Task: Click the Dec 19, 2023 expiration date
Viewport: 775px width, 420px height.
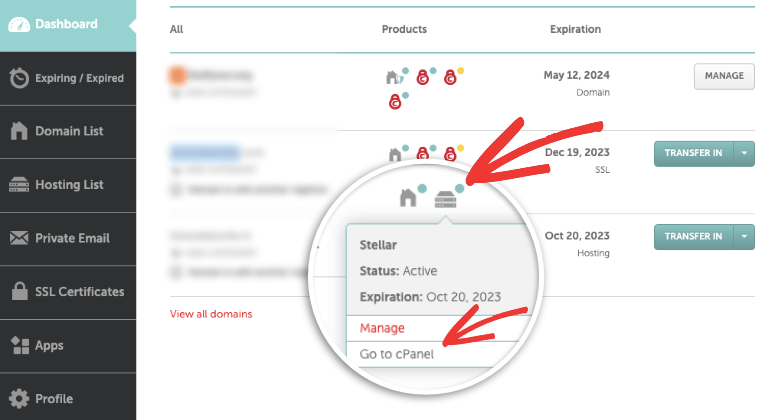Action: [x=577, y=152]
